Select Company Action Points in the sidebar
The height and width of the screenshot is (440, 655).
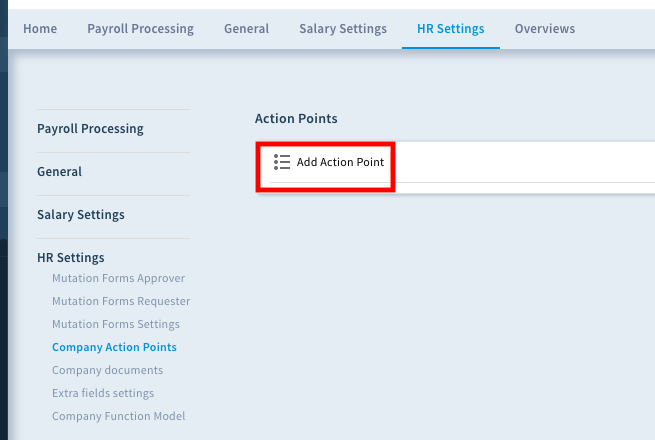[x=114, y=347]
